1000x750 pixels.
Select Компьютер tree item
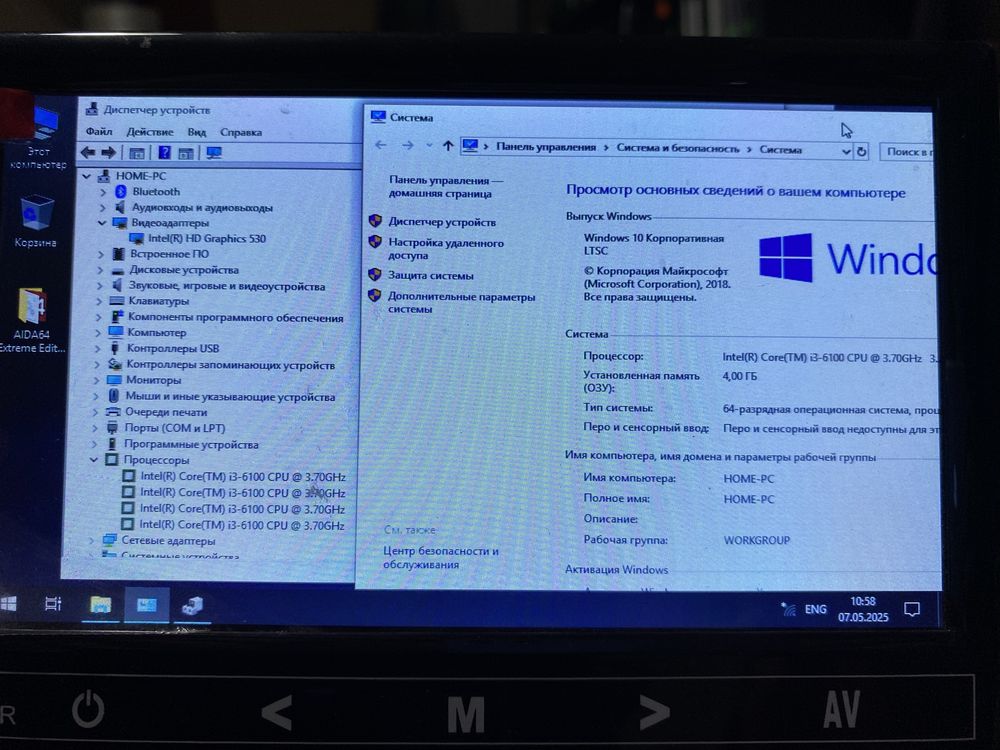tap(157, 332)
